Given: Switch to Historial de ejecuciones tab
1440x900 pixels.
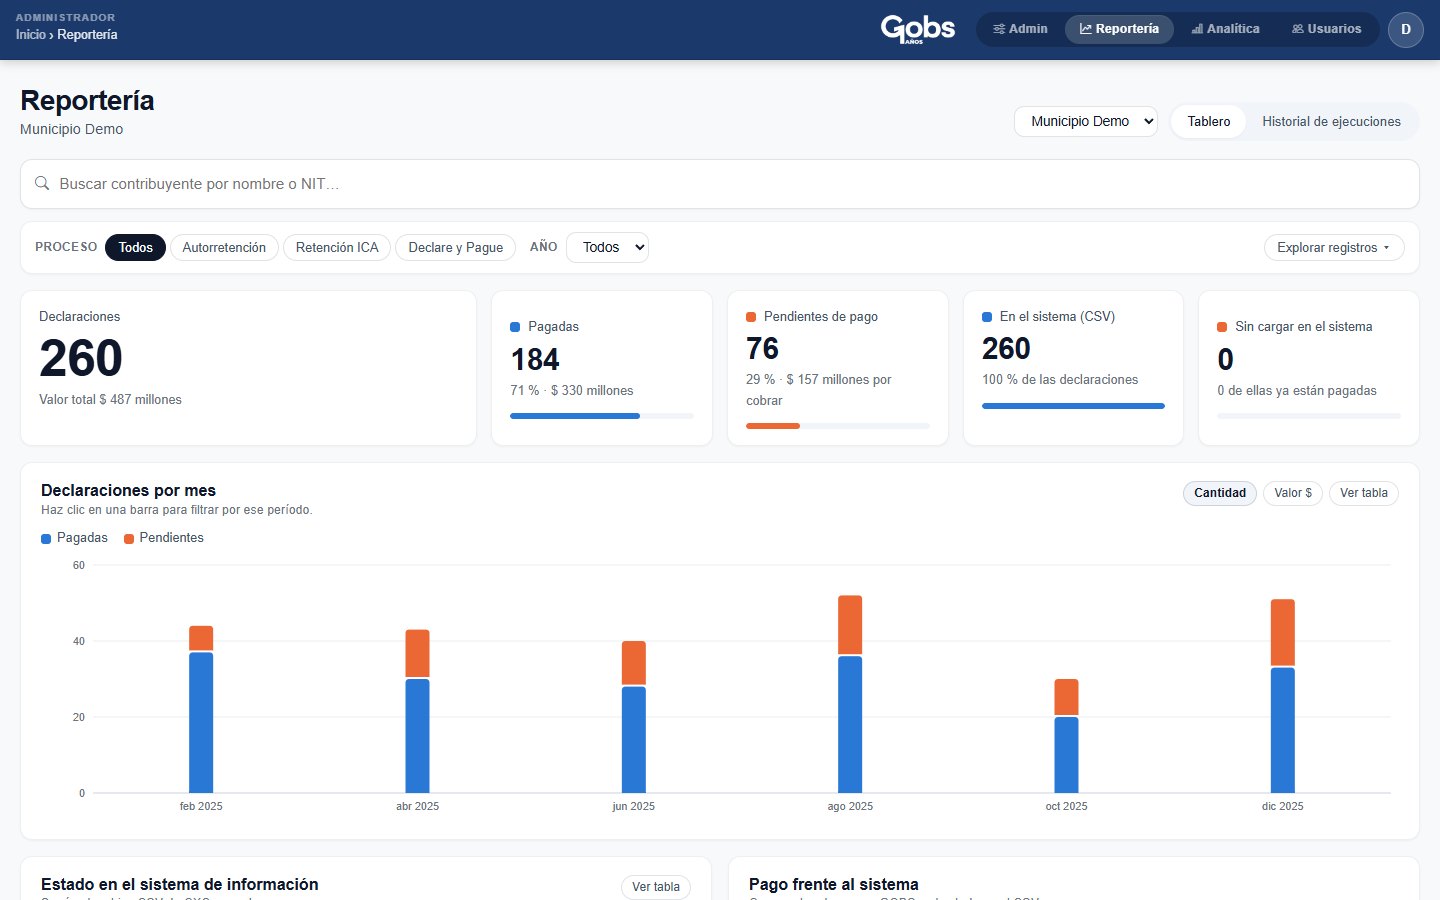Looking at the screenshot, I should tap(1331, 121).
